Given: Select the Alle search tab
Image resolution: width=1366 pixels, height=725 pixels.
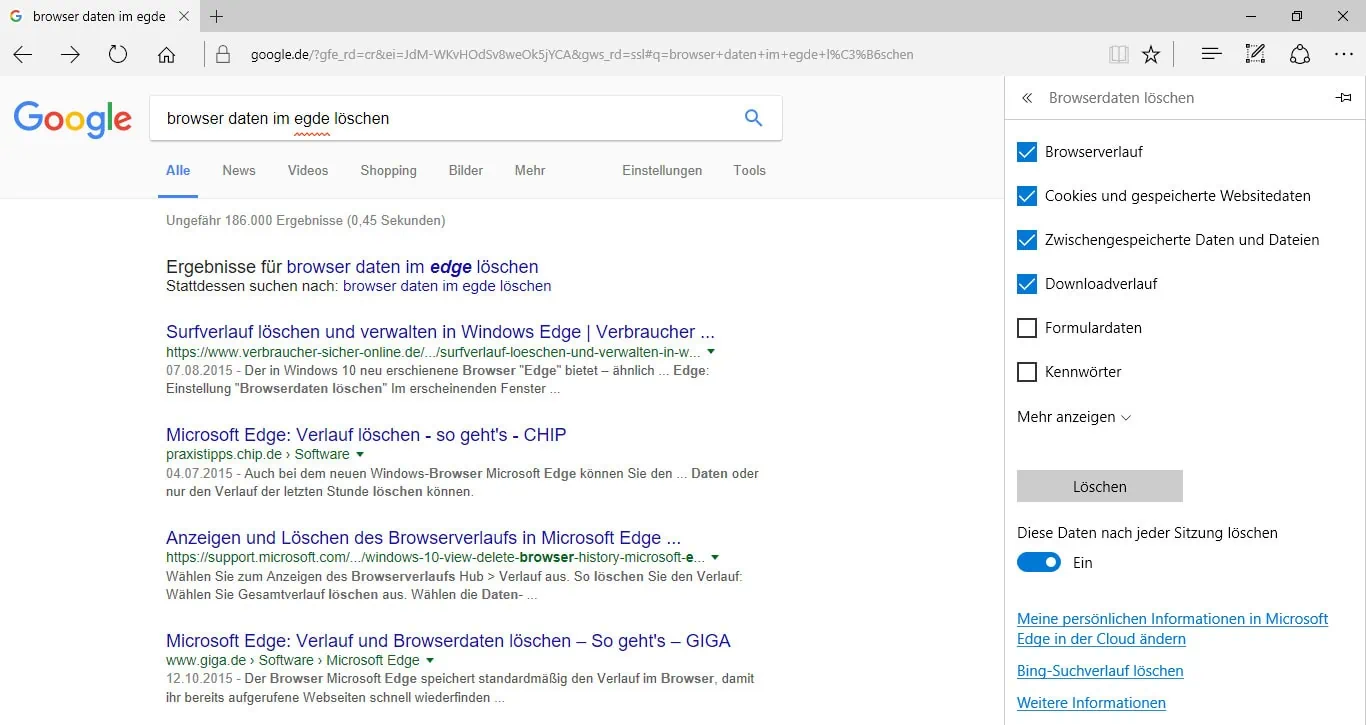Looking at the screenshot, I should pyautogui.click(x=178, y=170).
